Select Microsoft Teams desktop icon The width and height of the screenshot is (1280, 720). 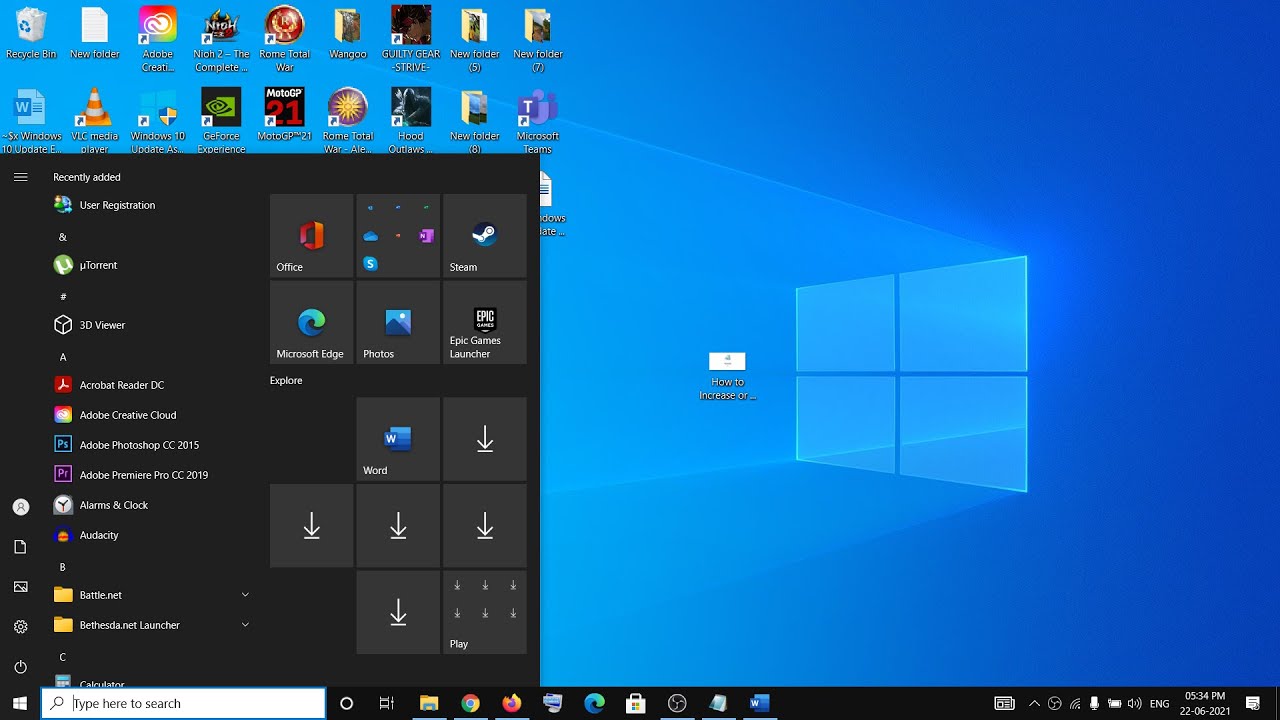click(538, 121)
